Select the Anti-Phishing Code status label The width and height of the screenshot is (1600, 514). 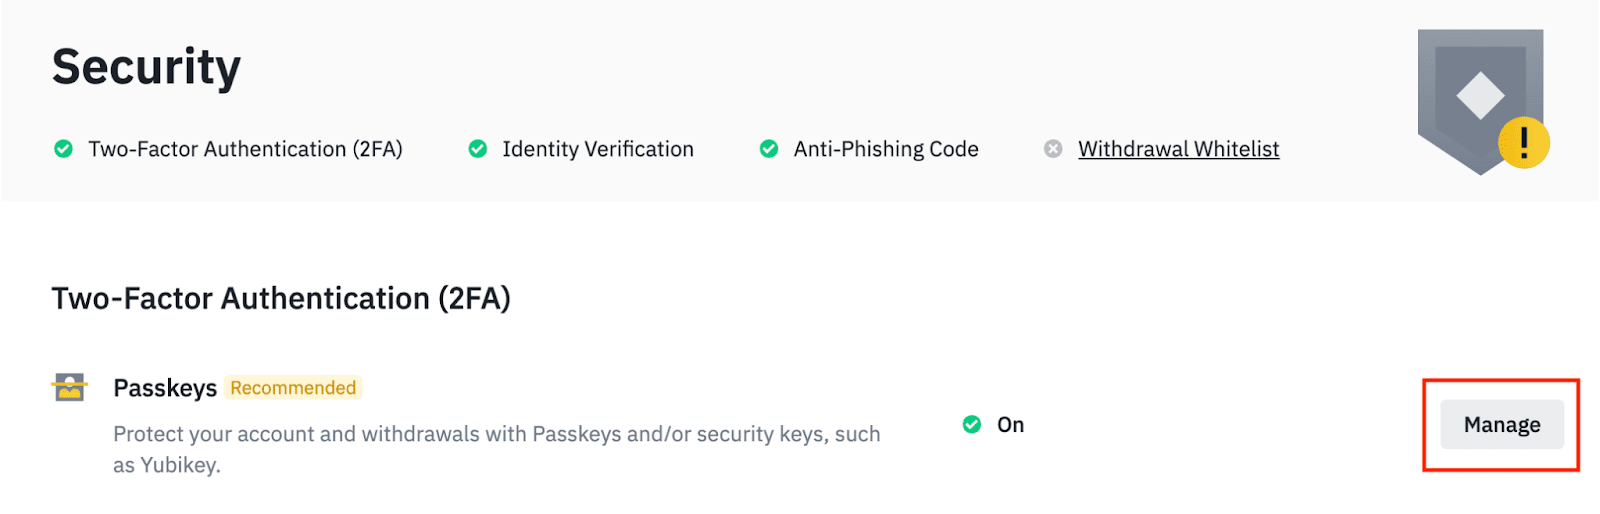click(x=886, y=149)
